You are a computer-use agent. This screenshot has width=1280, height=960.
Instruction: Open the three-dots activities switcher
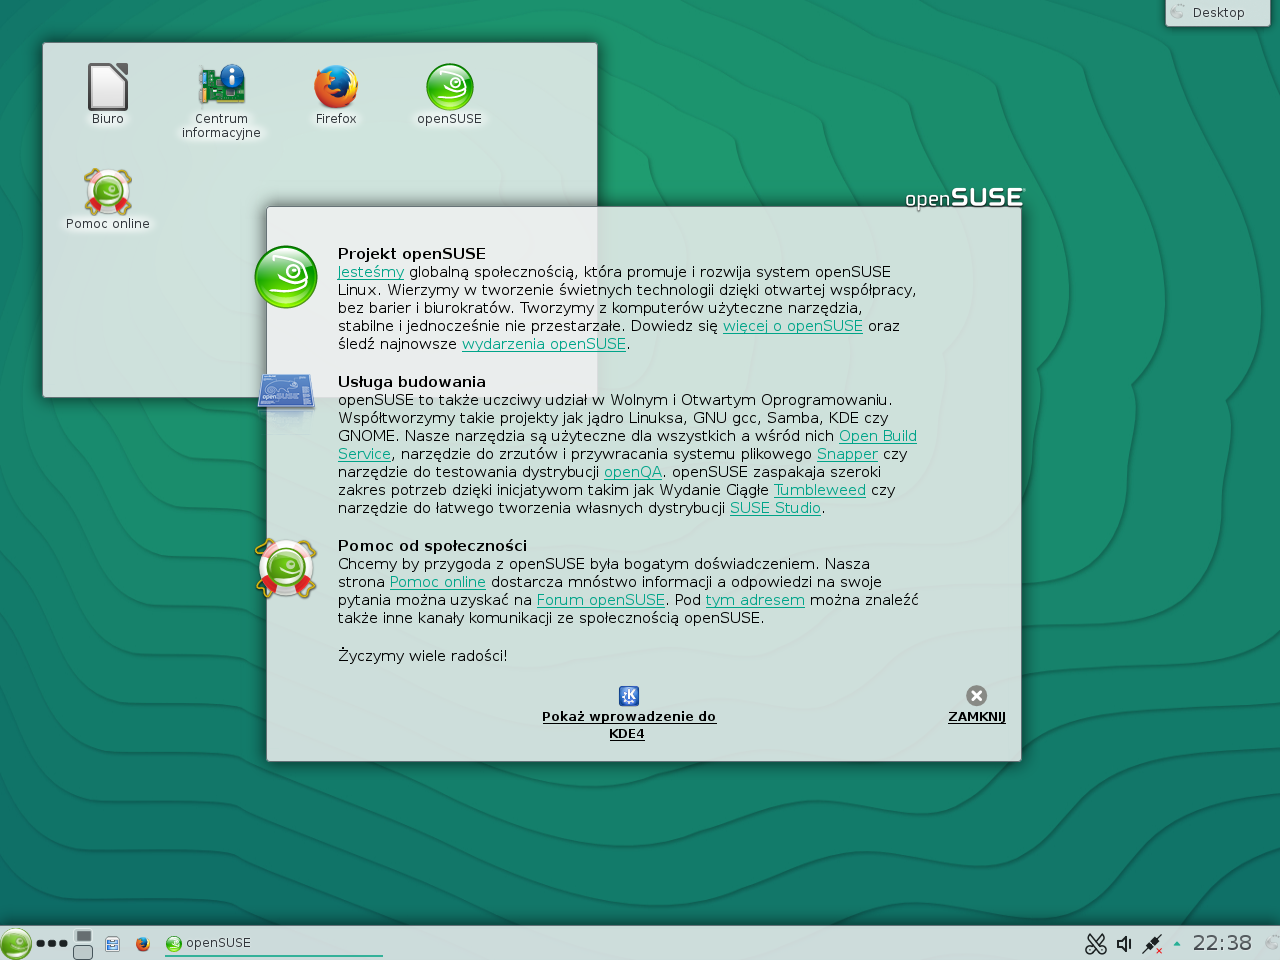point(51,943)
